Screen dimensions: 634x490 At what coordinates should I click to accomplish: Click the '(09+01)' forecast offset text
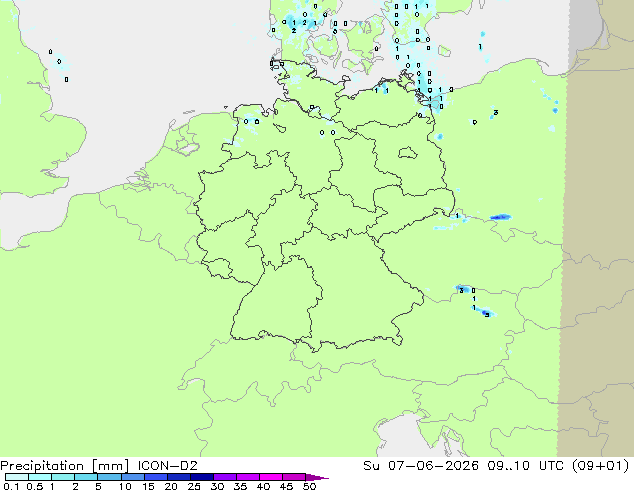(601, 466)
